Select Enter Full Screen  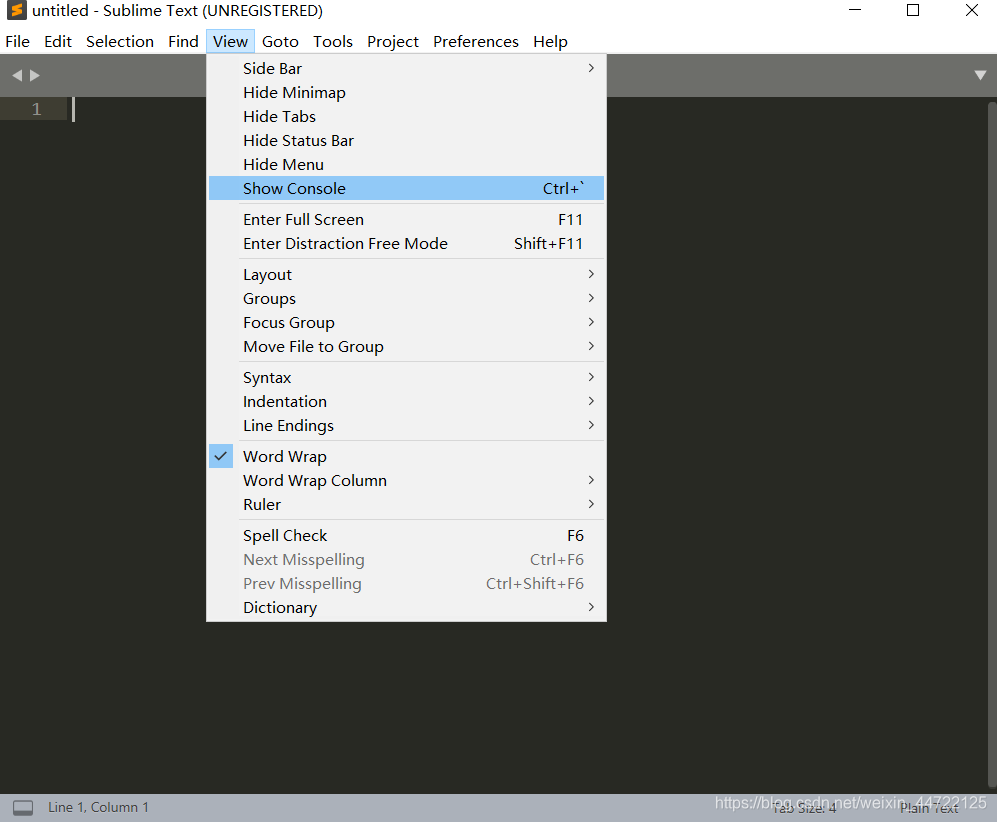pyautogui.click(x=406, y=219)
